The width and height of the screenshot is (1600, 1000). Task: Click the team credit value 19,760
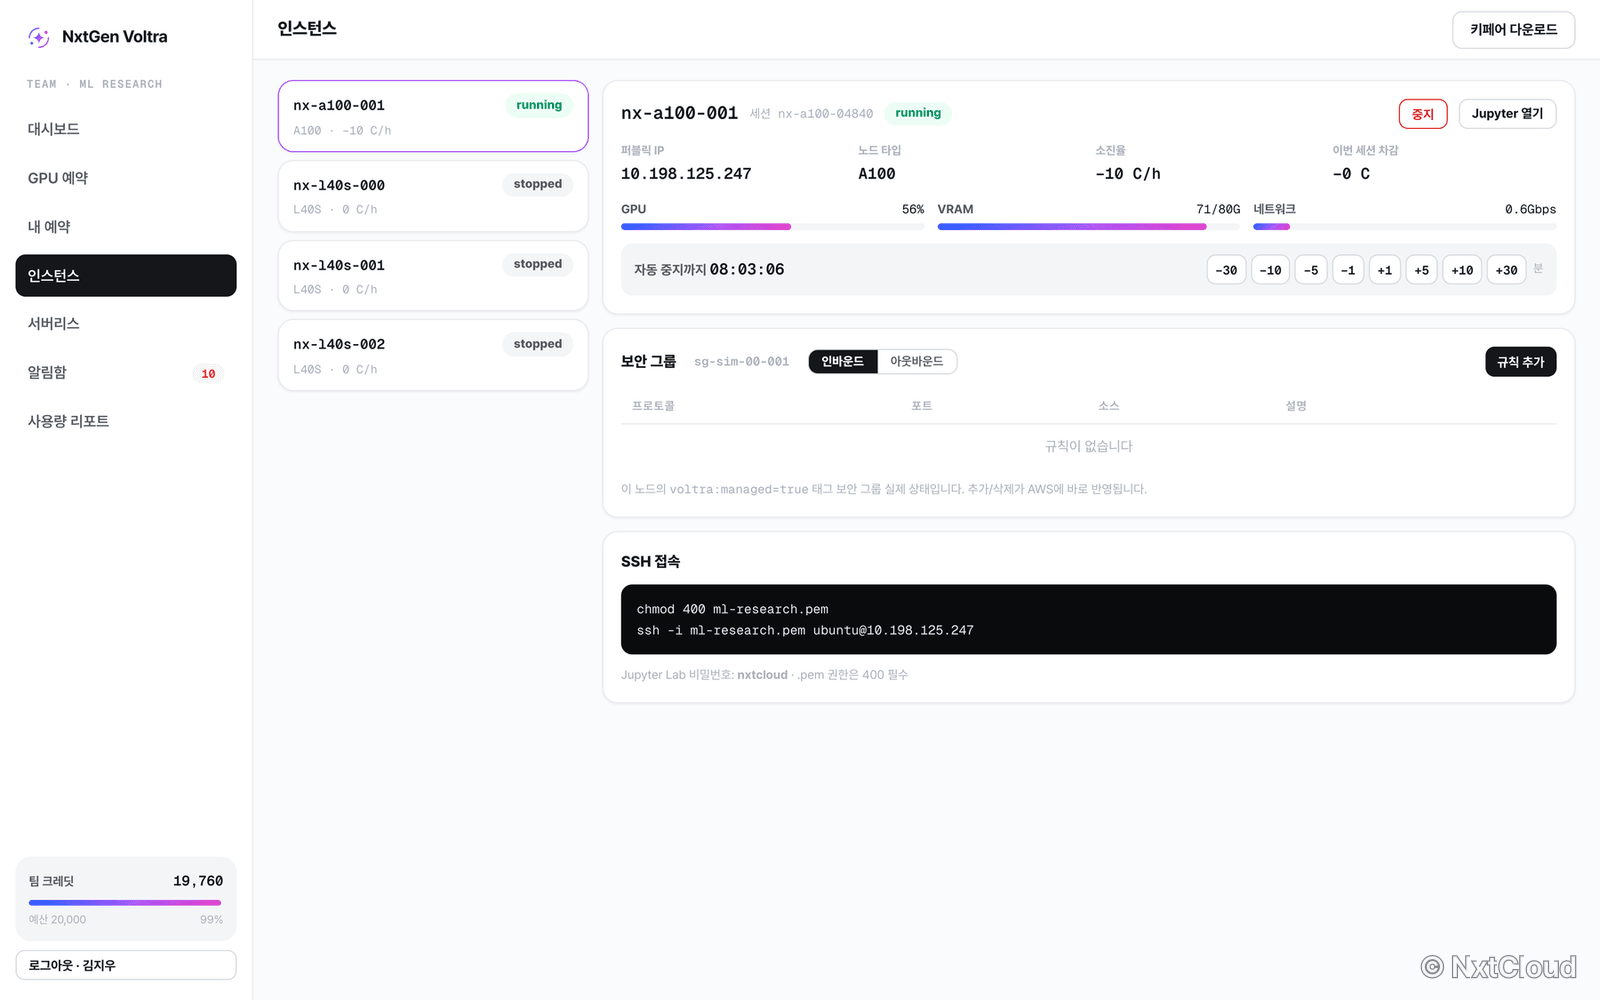click(198, 881)
